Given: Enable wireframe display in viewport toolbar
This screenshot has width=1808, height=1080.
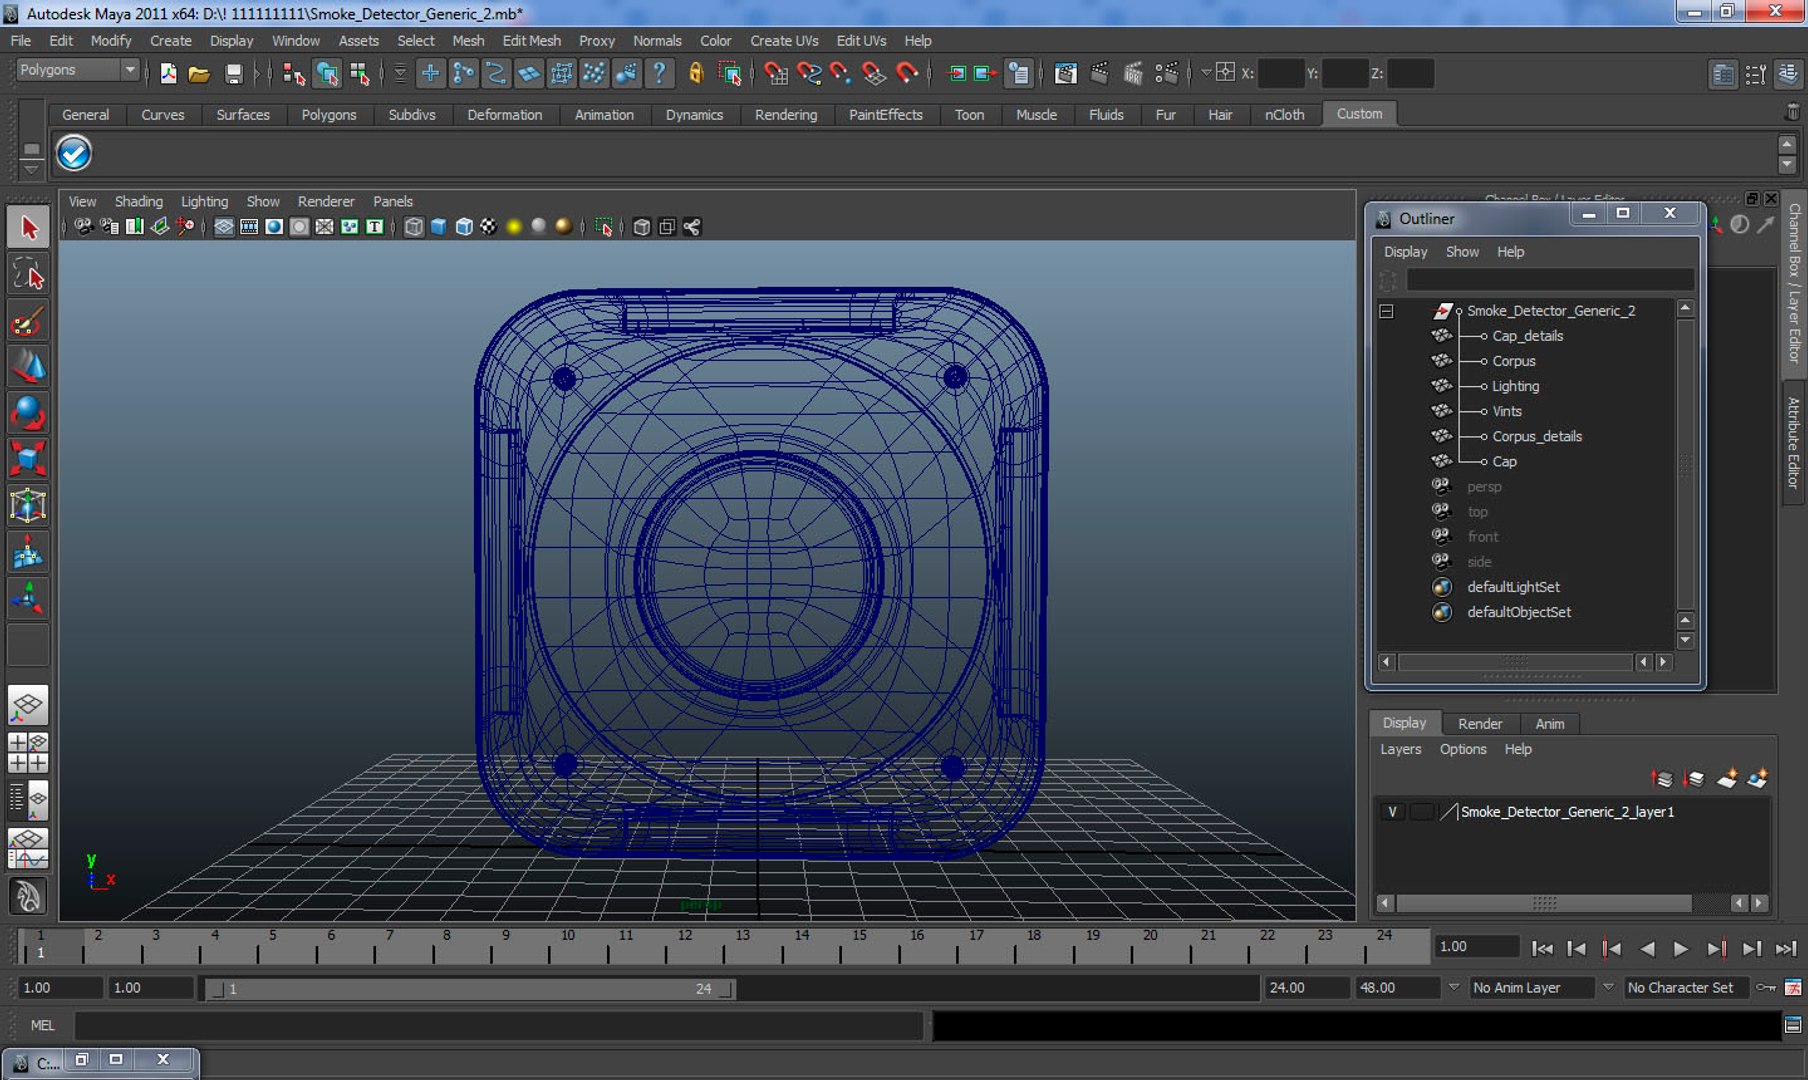Looking at the screenshot, I should (x=413, y=227).
